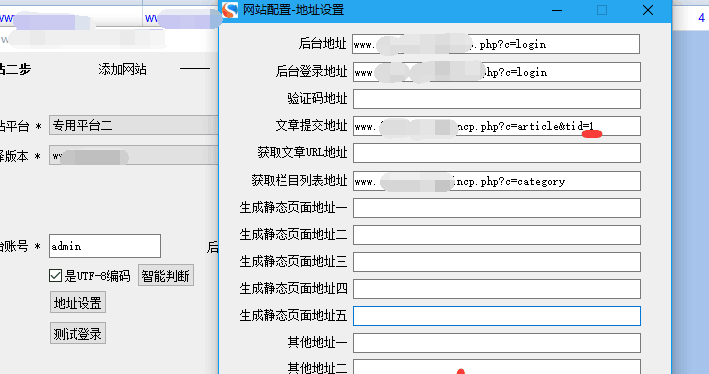Focus the 后台地址 input field
This screenshot has height=374, width=709.
pos(496,44)
